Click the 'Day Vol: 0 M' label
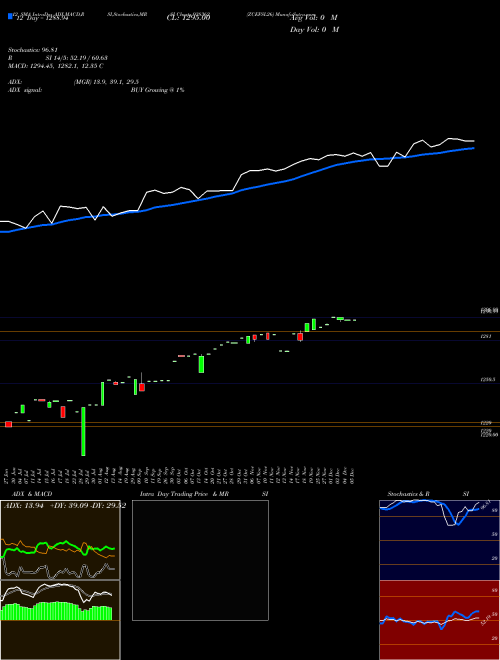The width and height of the screenshot is (500, 660). tap(315, 29)
